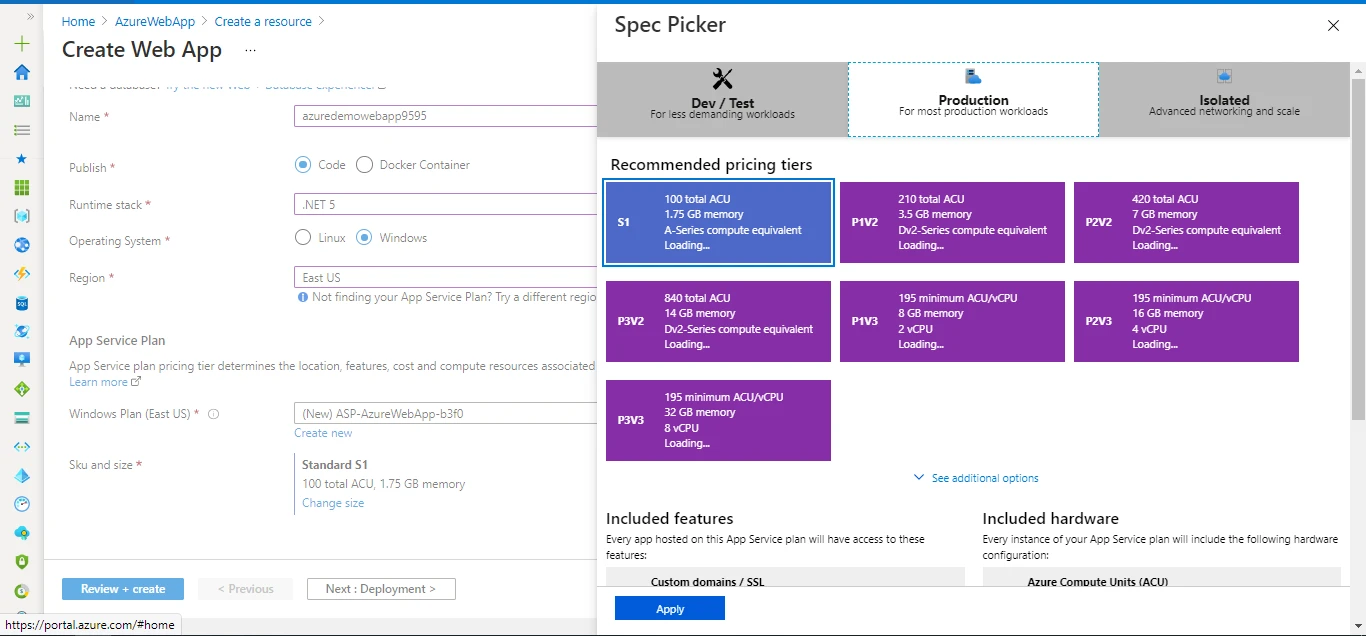Click the All services list icon
The width and height of the screenshot is (1366, 636).
[x=21, y=130]
